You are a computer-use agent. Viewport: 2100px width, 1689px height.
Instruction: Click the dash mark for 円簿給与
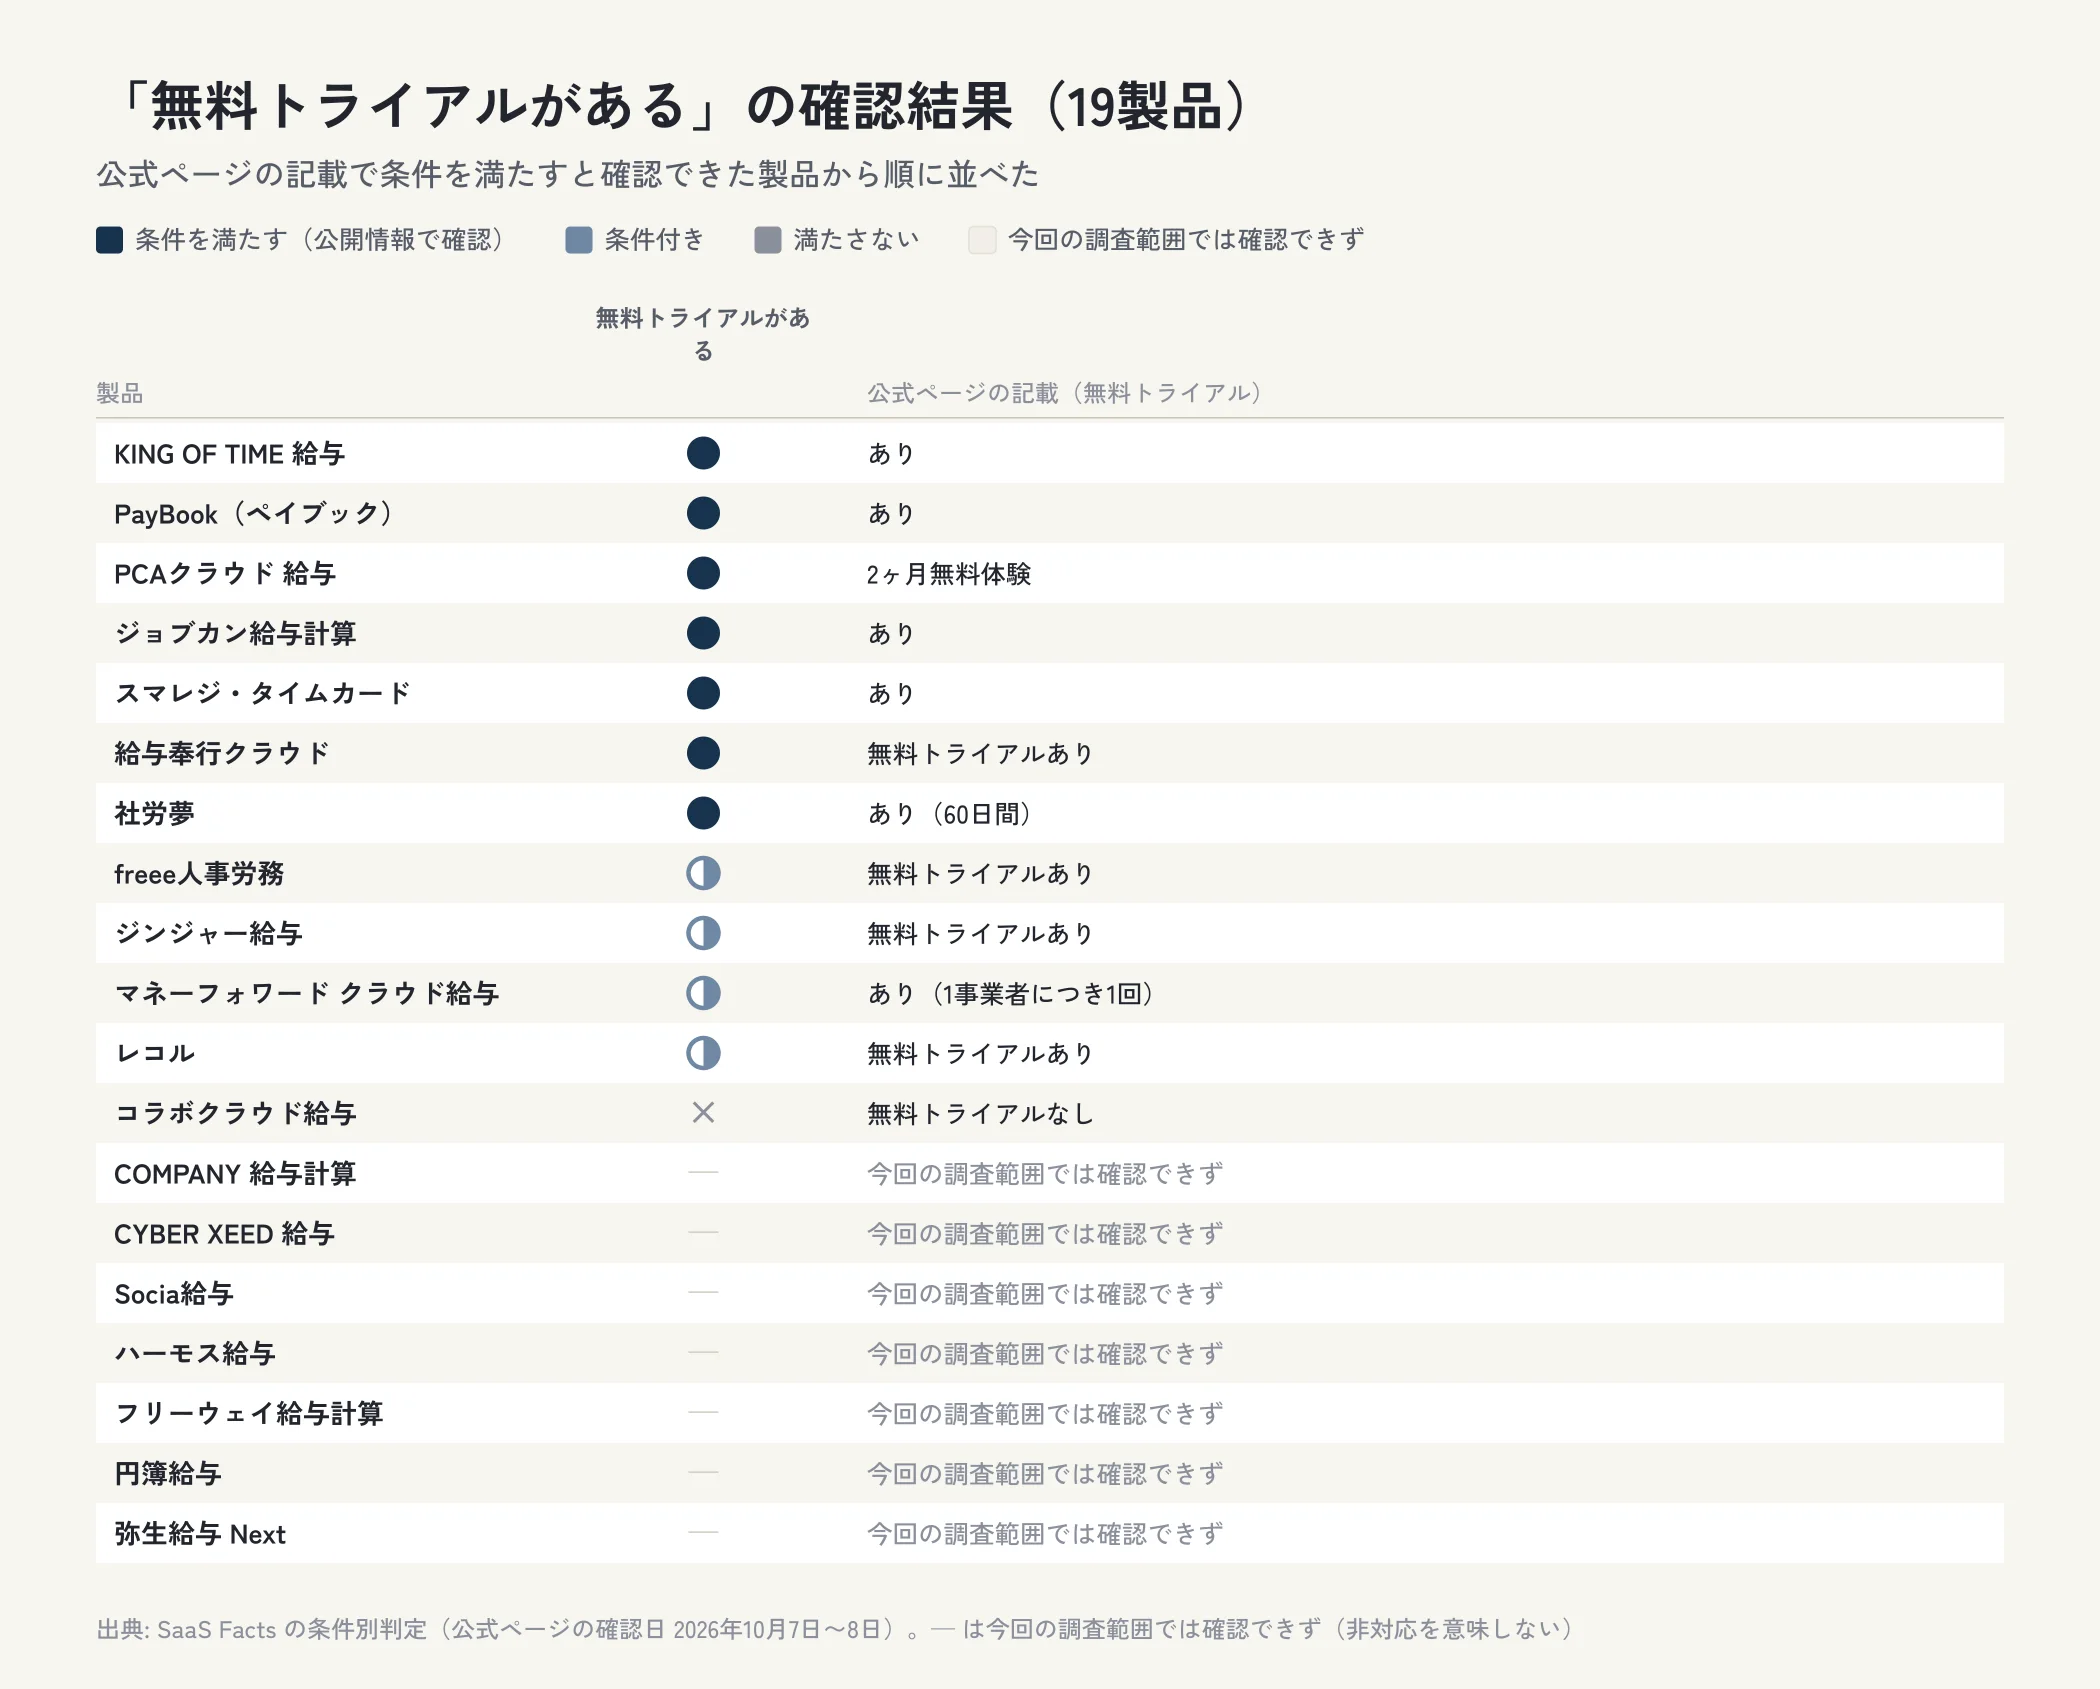pyautogui.click(x=703, y=1472)
